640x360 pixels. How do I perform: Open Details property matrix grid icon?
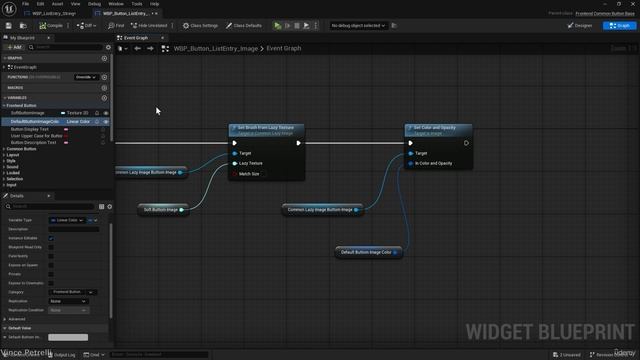[102, 207]
